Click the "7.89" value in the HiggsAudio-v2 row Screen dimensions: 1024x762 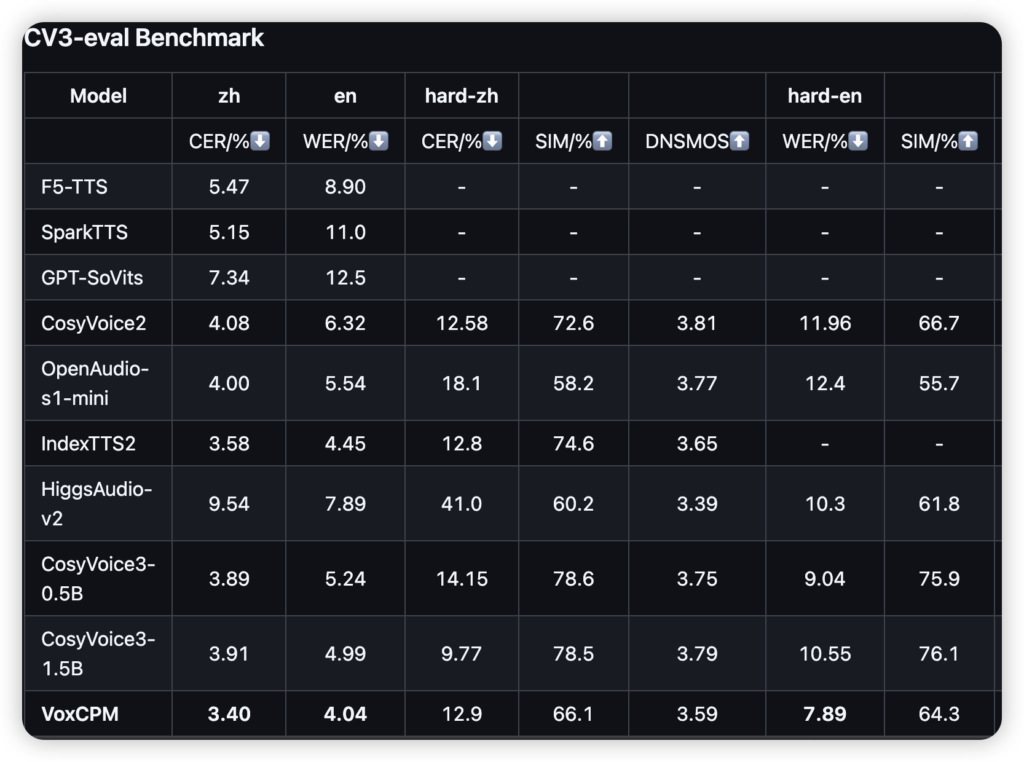345,503
